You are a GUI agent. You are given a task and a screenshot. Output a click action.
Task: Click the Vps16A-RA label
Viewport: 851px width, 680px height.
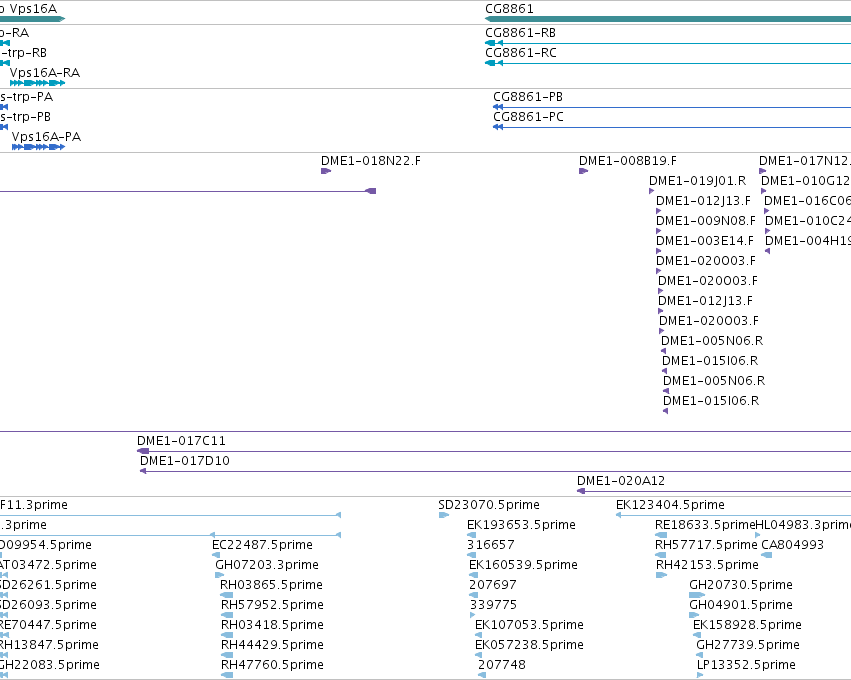[45, 73]
